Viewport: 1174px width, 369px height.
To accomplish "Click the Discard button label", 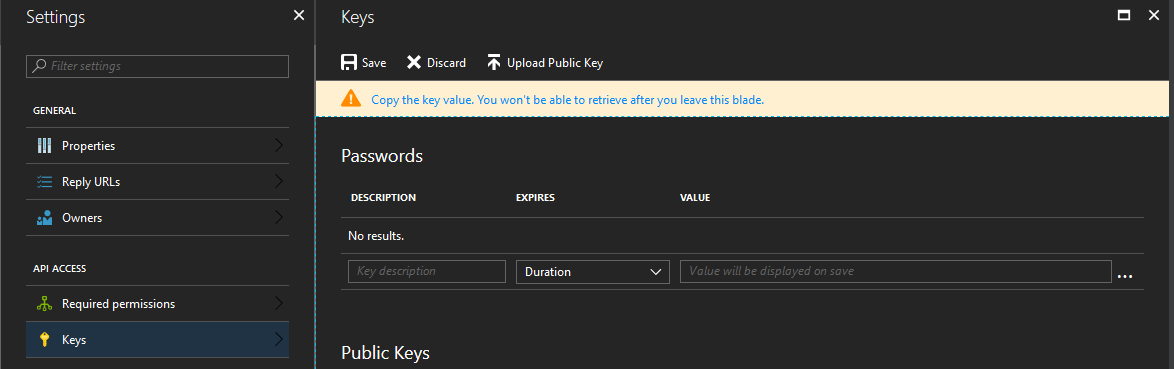I will click(x=446, y=63).
